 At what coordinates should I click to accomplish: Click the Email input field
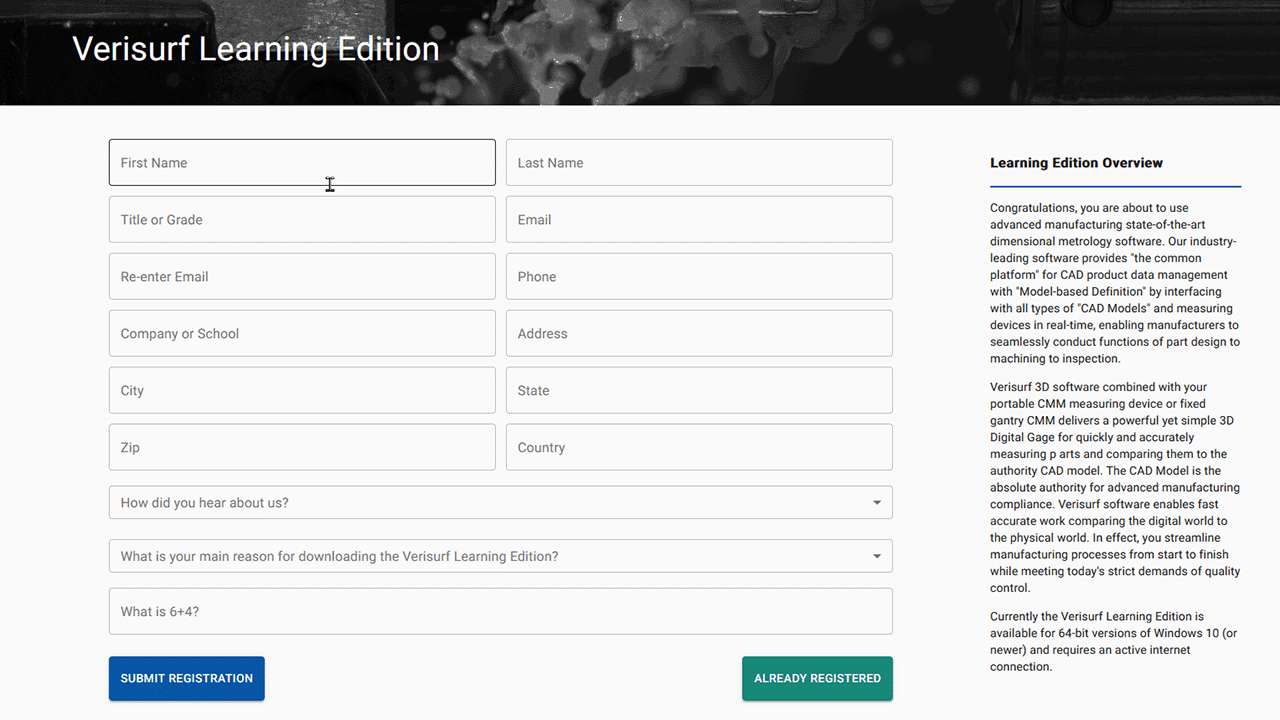[x=699, y=219]
